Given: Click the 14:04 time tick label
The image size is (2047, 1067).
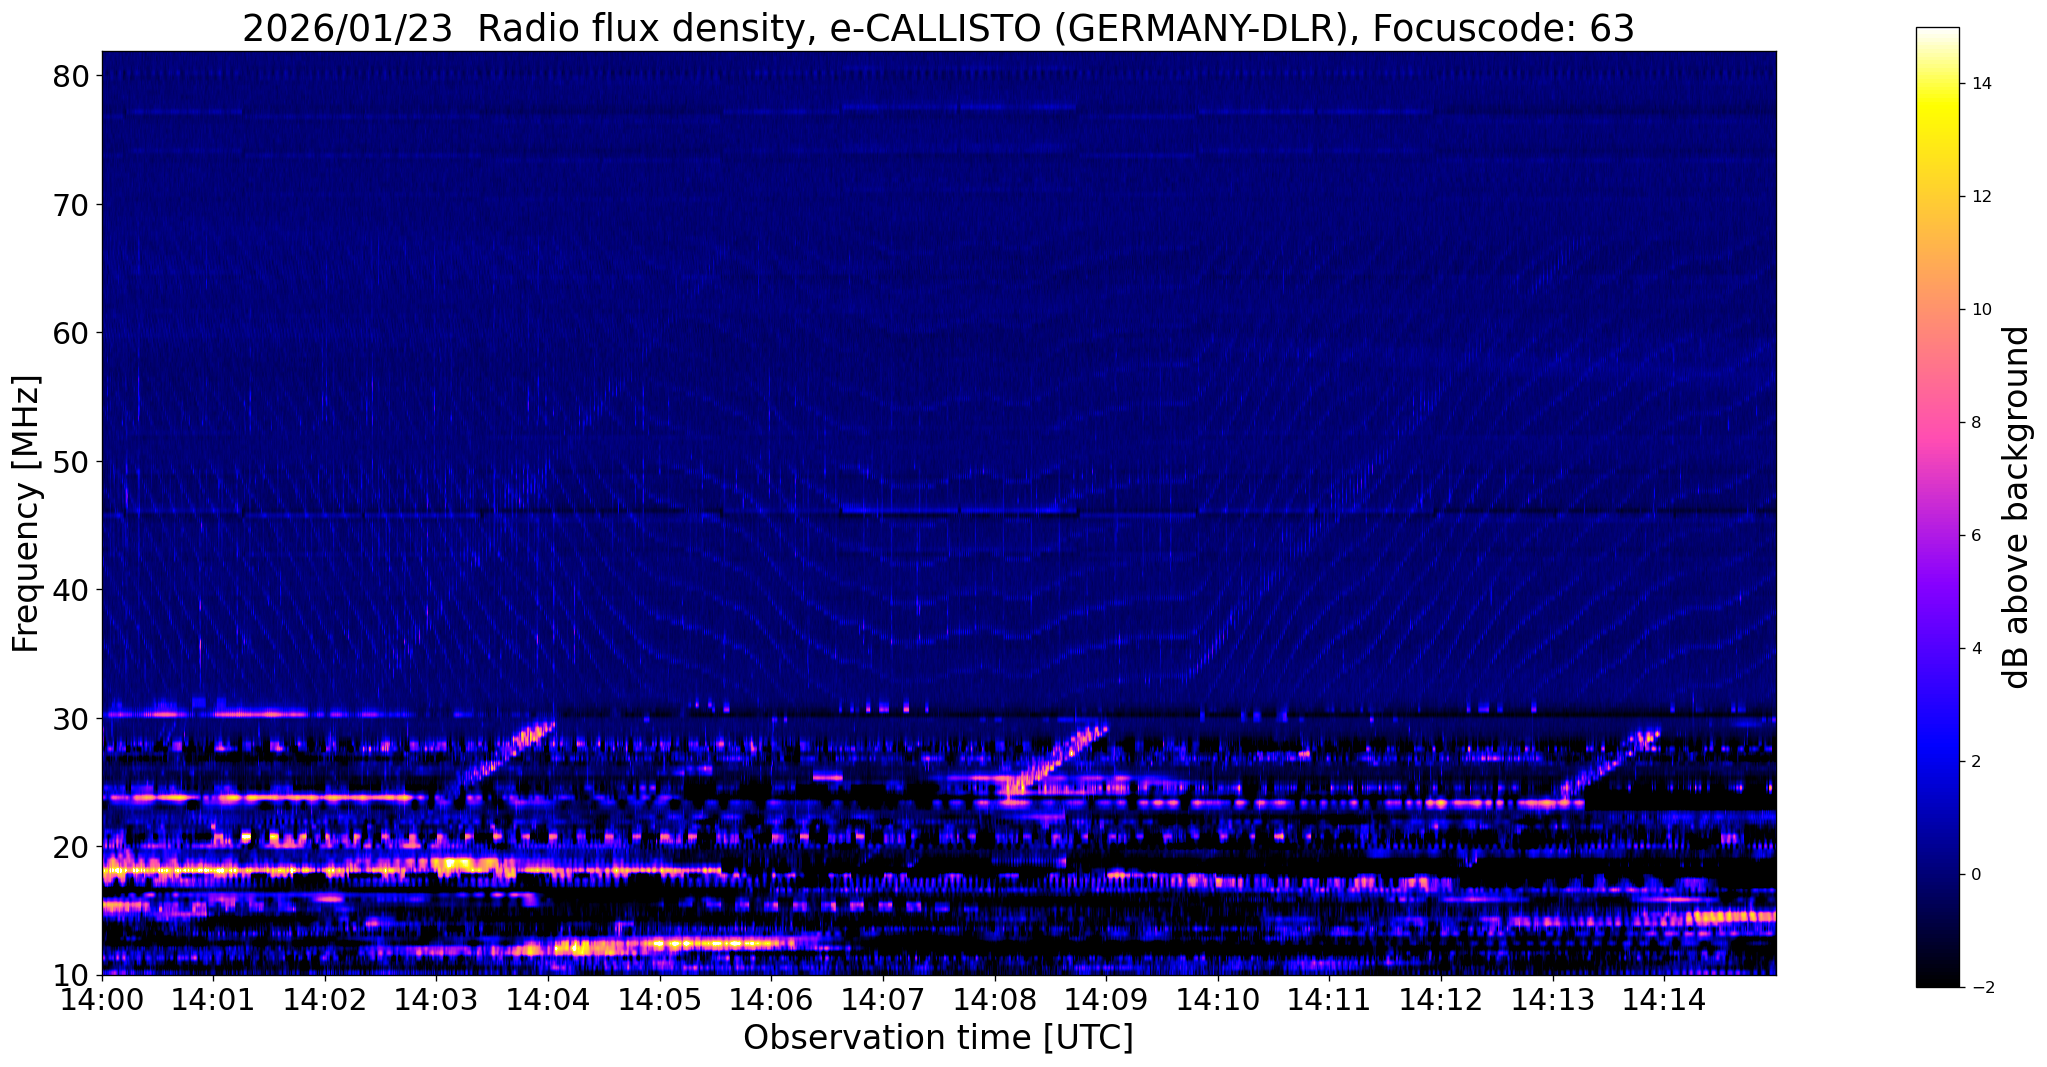Looking at the screenshot, I should (548, 998).
